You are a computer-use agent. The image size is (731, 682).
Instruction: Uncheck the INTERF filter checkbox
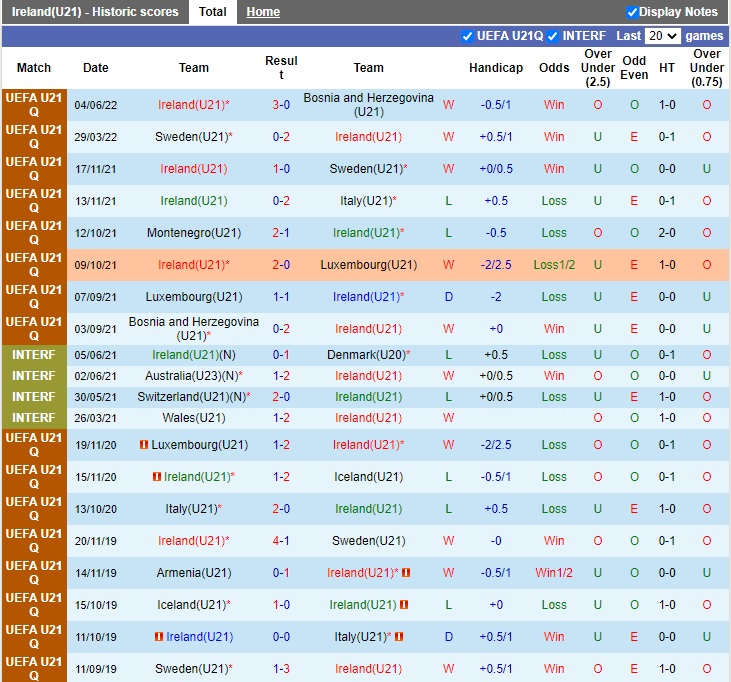click(553, 36)
